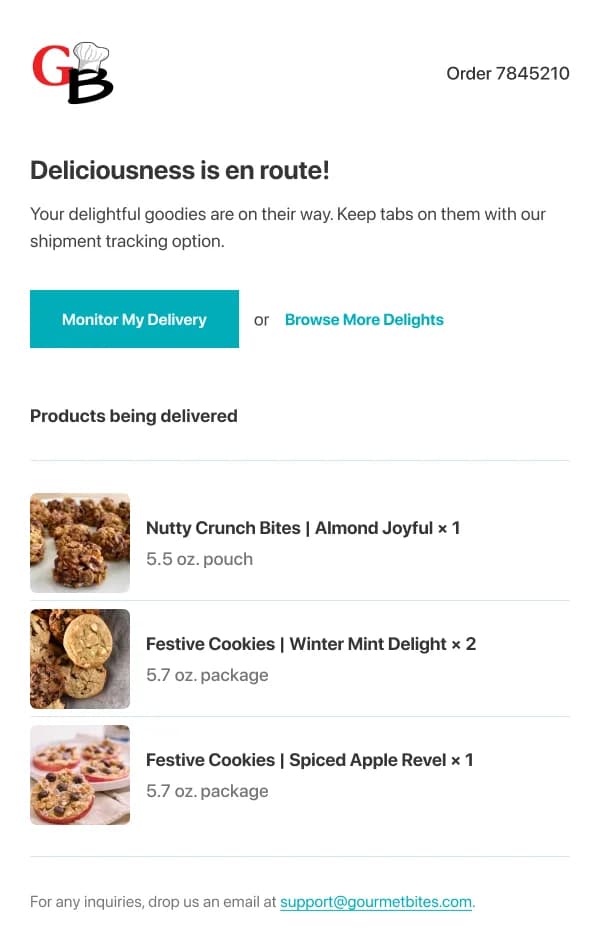Viewport: 600px width, 943px height.
Task: Open the Spiced Apple Revel cookie thumbnail
Action: click(80, 774)
